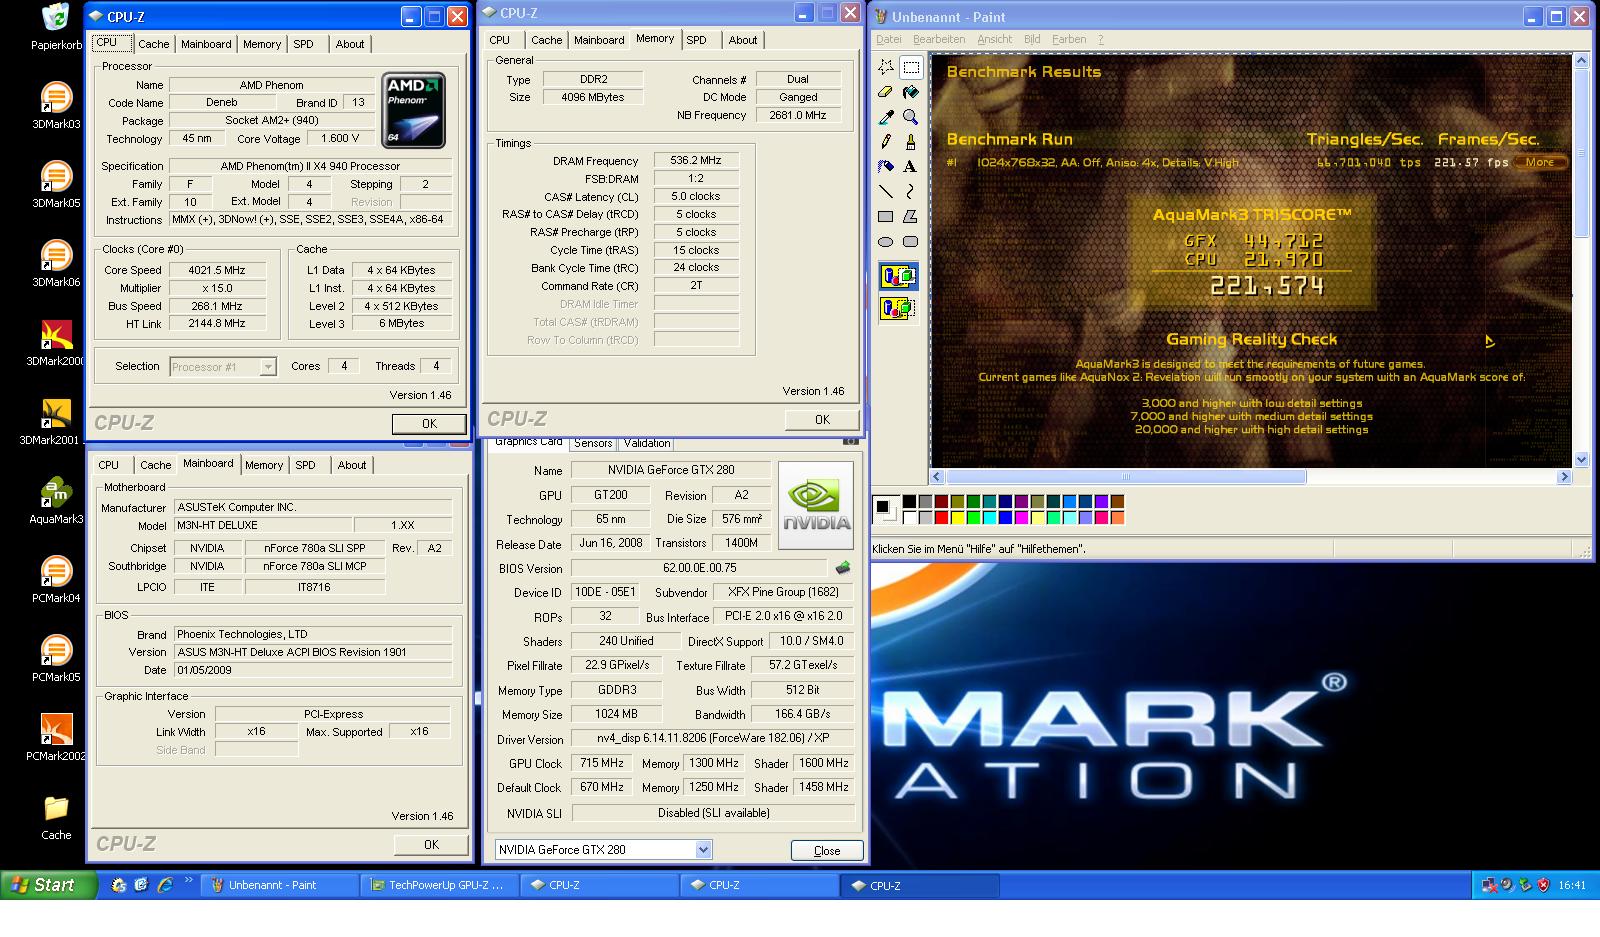Click the More button in AquaMark results
The width and height of the screenshot is (1600, 937).
click(x=1540, y=162)
